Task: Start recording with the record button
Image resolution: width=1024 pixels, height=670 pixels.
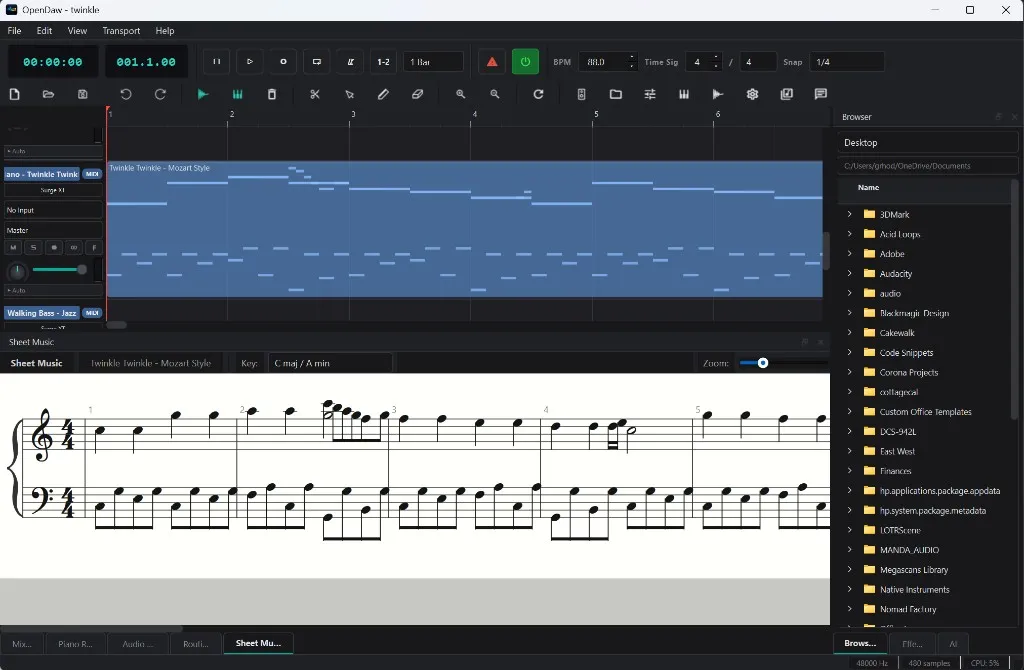Action: [x=283, y=61]
